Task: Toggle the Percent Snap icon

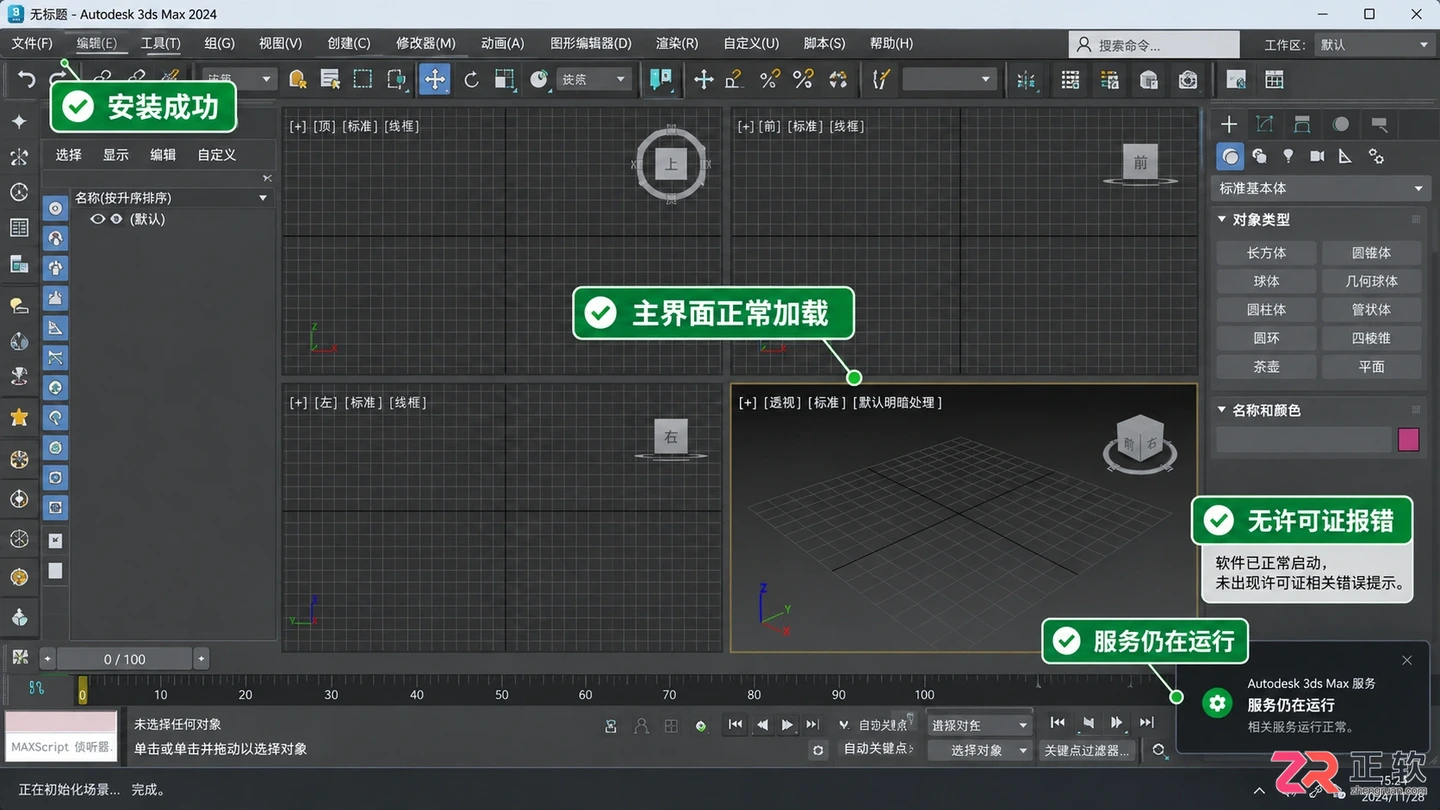Action: tap(769, 79)
